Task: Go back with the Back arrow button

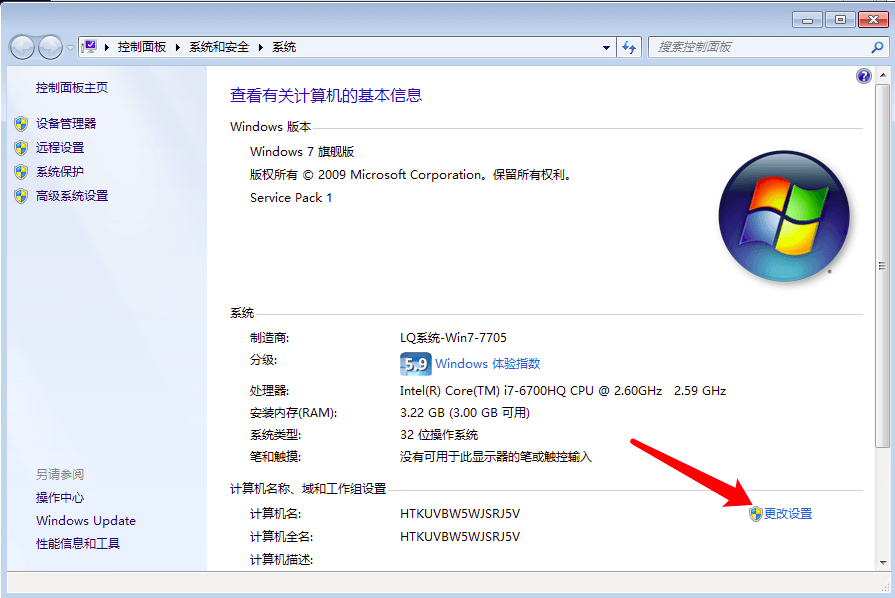Action: click(x=22, y=47)
